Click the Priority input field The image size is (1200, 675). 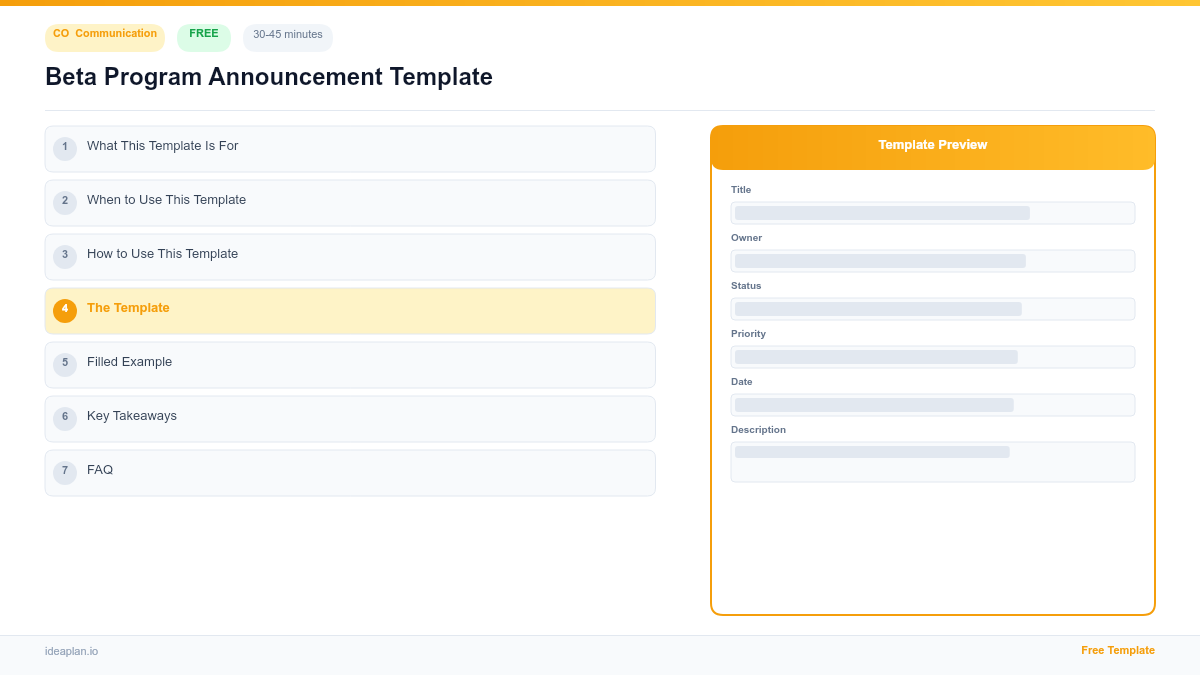[933, 357]
